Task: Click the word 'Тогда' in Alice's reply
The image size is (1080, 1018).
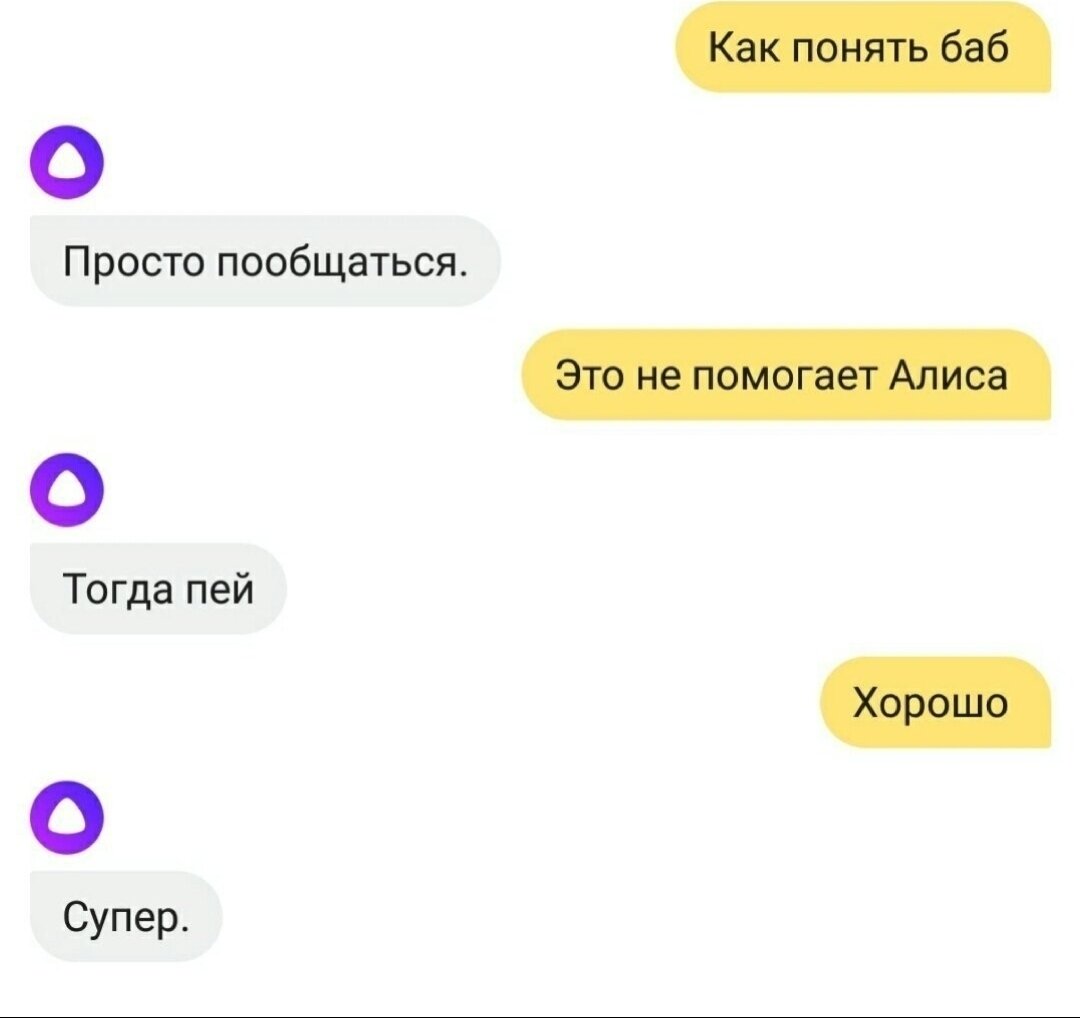Action: click(118, 590)
